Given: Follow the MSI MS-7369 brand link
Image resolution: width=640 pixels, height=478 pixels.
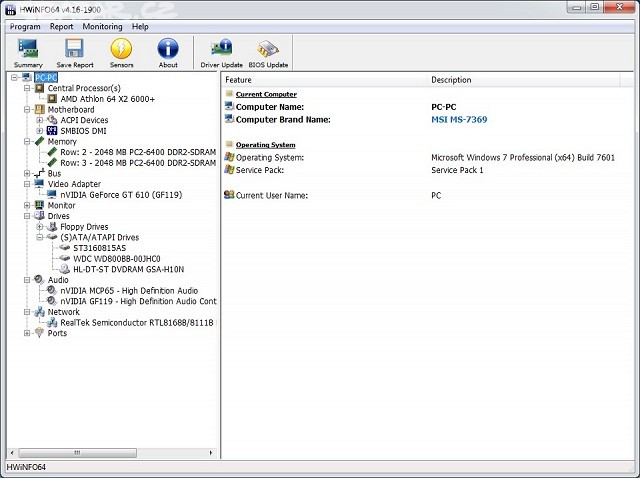Looking at the screenshot, I should coord(459,120).
